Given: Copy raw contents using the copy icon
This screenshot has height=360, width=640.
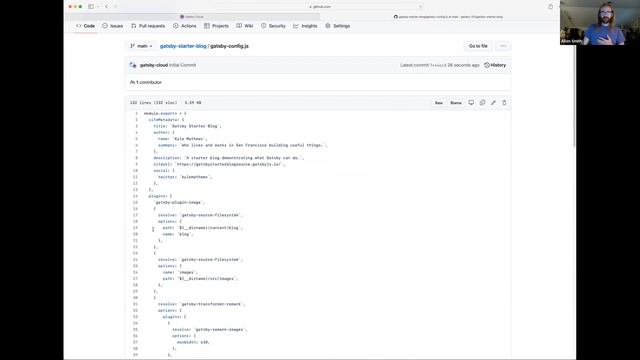Looking at the screenshot, I should coord(482,103).
